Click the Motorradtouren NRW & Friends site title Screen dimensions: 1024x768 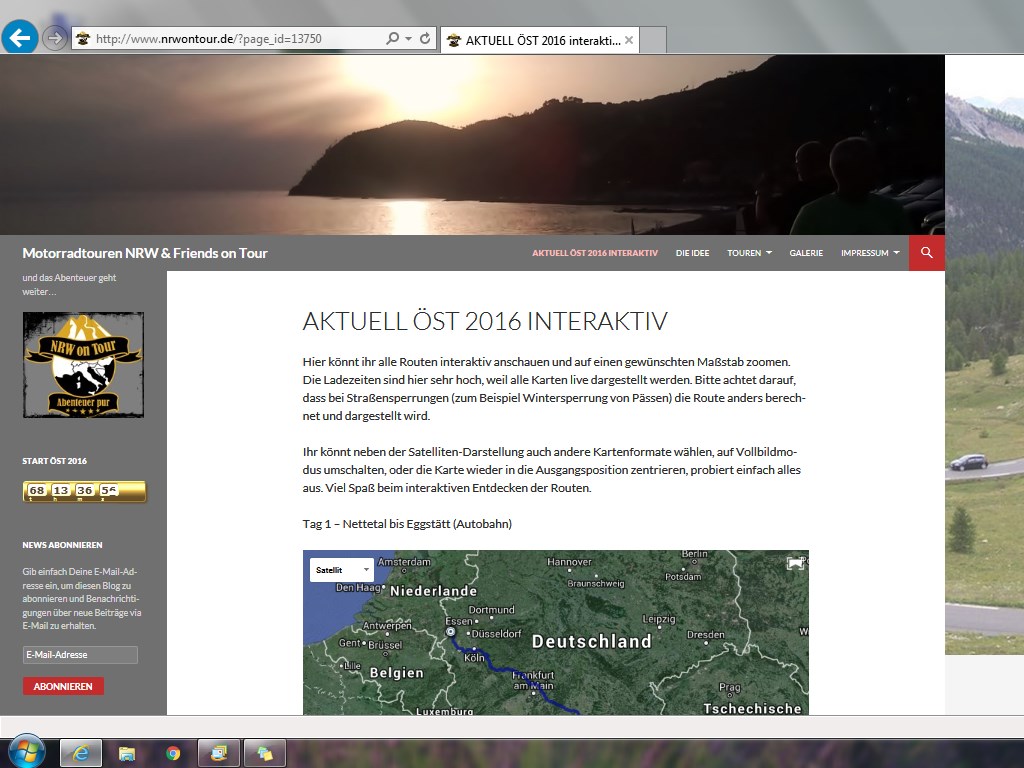[x=145, y=253]
